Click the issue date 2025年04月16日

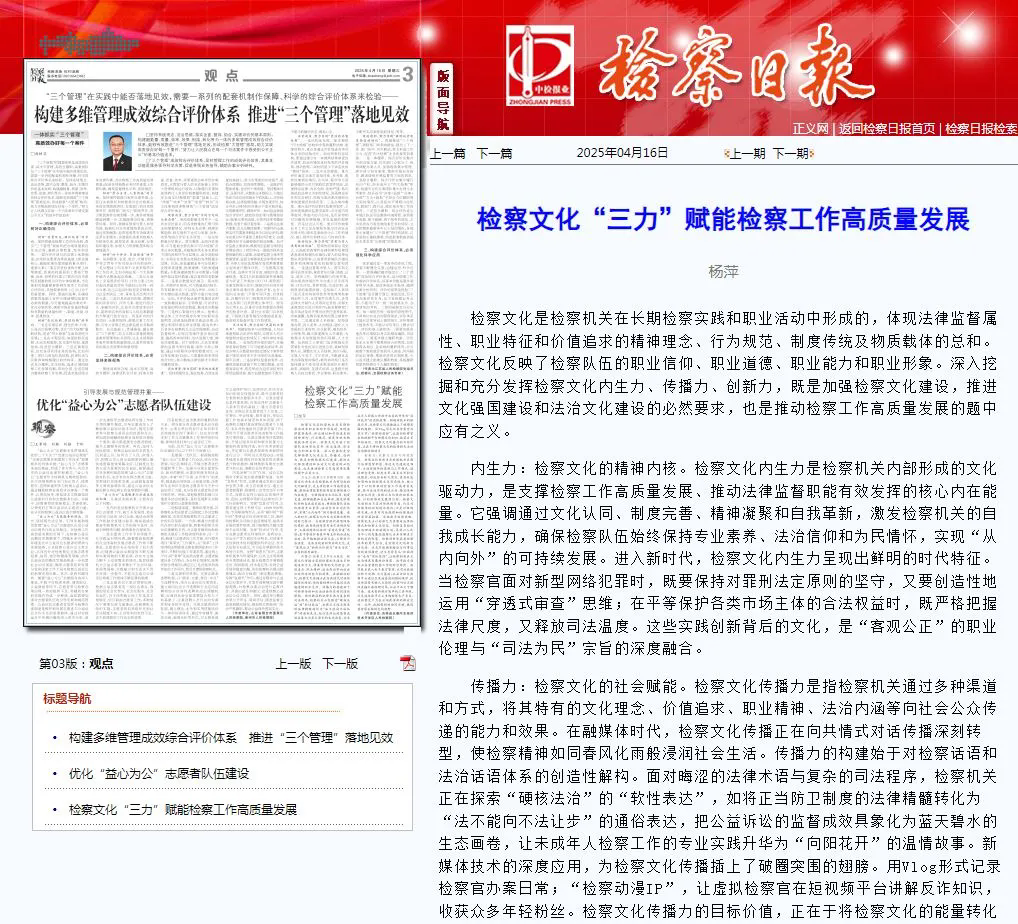click(x=622, y=153)
